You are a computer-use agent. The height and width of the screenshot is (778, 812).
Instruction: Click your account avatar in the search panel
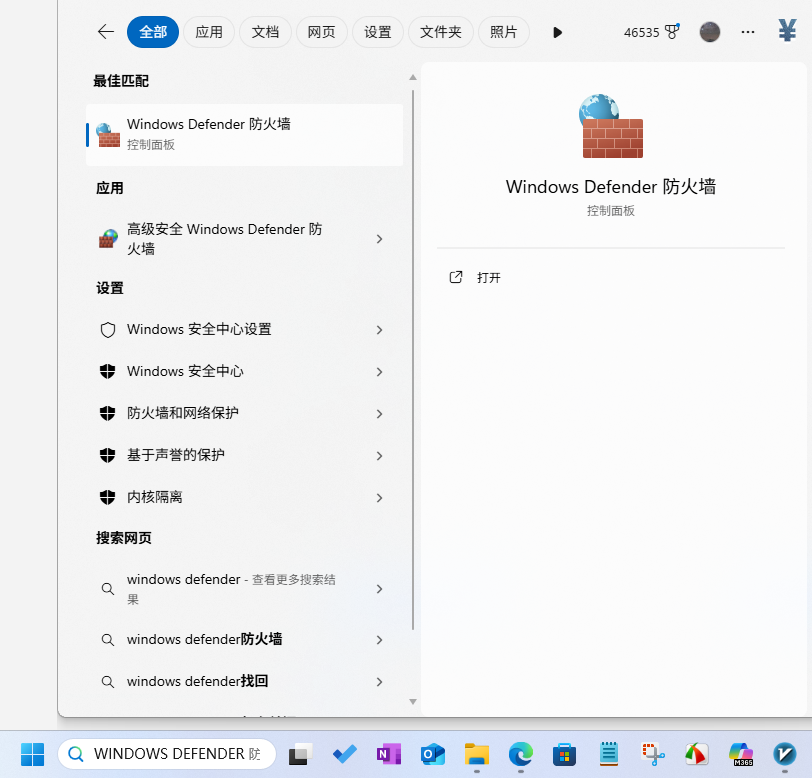pos(710,31)
